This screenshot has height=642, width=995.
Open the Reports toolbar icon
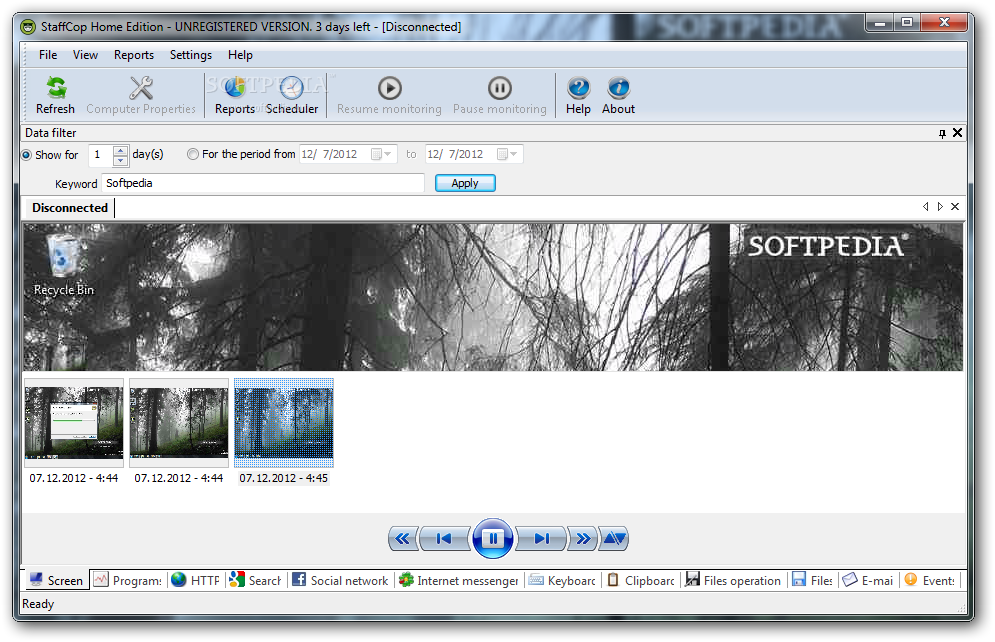coord(235,88)
